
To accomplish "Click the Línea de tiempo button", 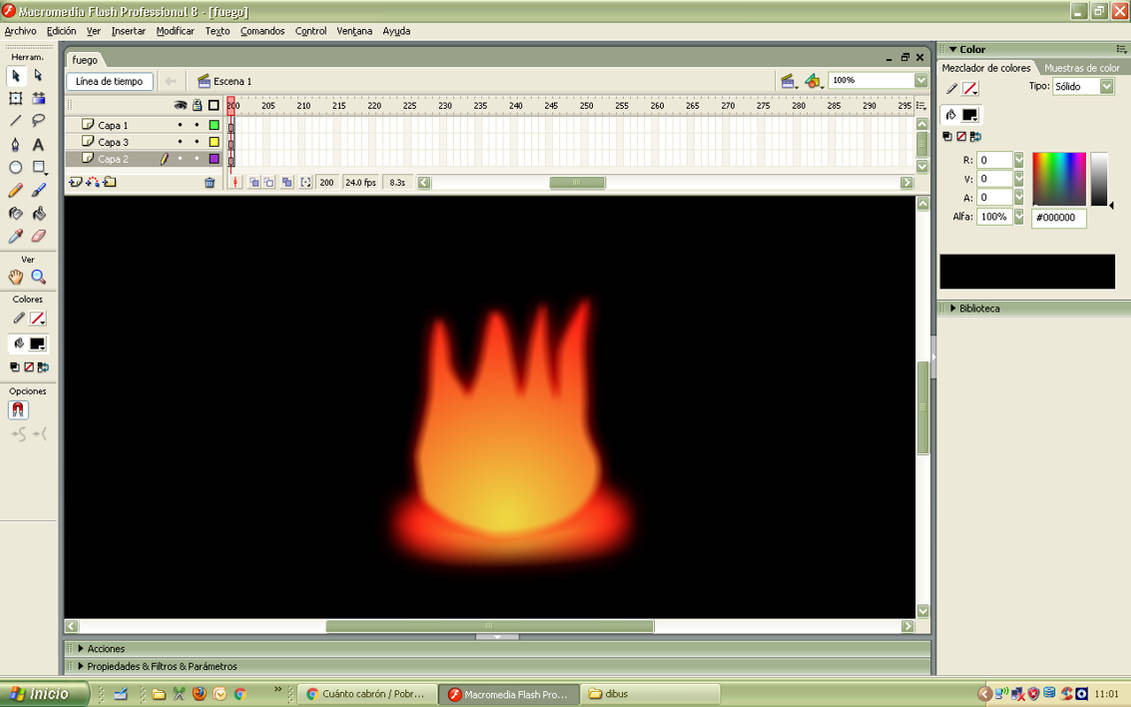I will (108, 81).
